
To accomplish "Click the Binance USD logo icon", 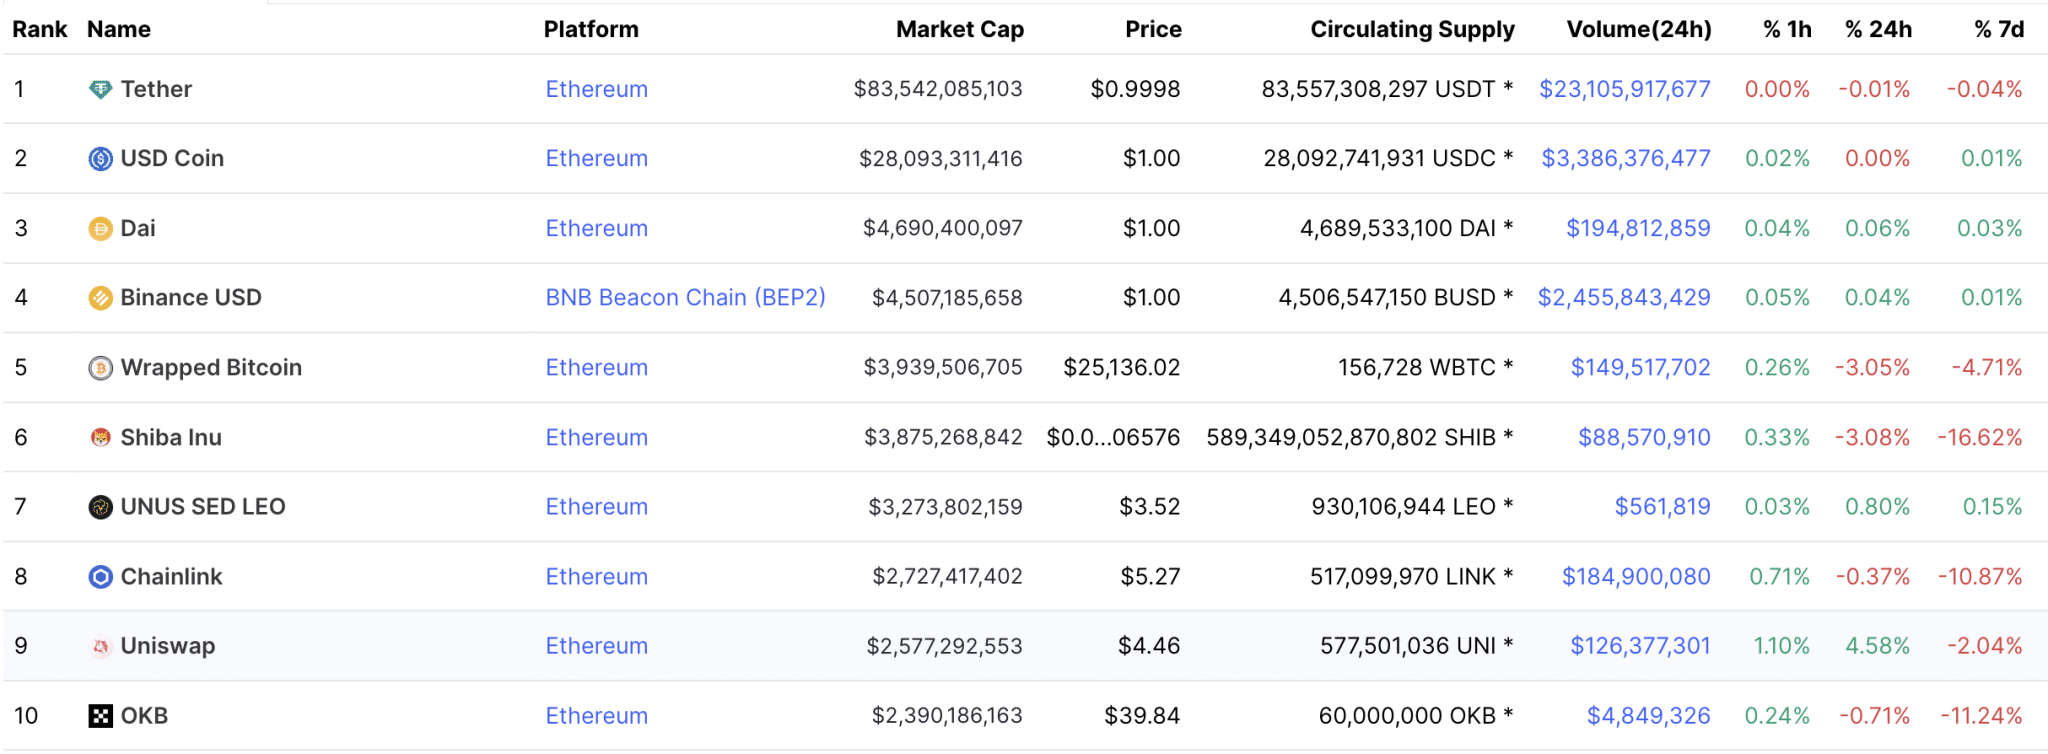I will (x=100, y=298).
